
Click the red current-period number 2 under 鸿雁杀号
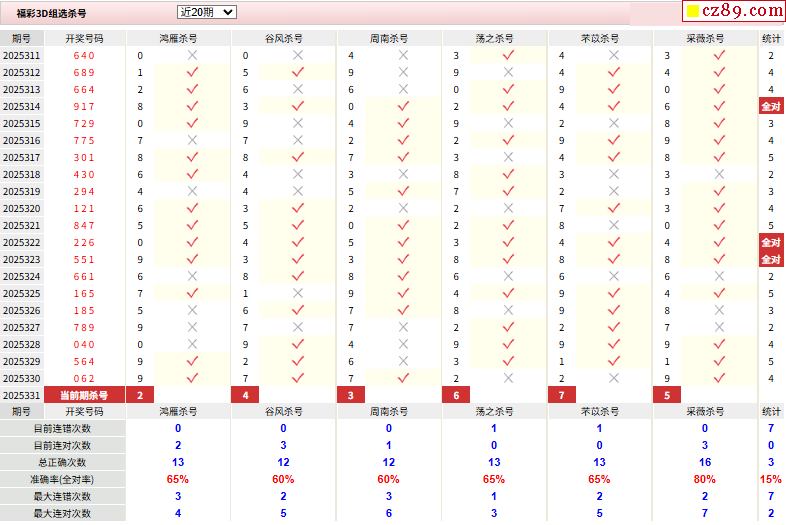[x=140, y=395]
